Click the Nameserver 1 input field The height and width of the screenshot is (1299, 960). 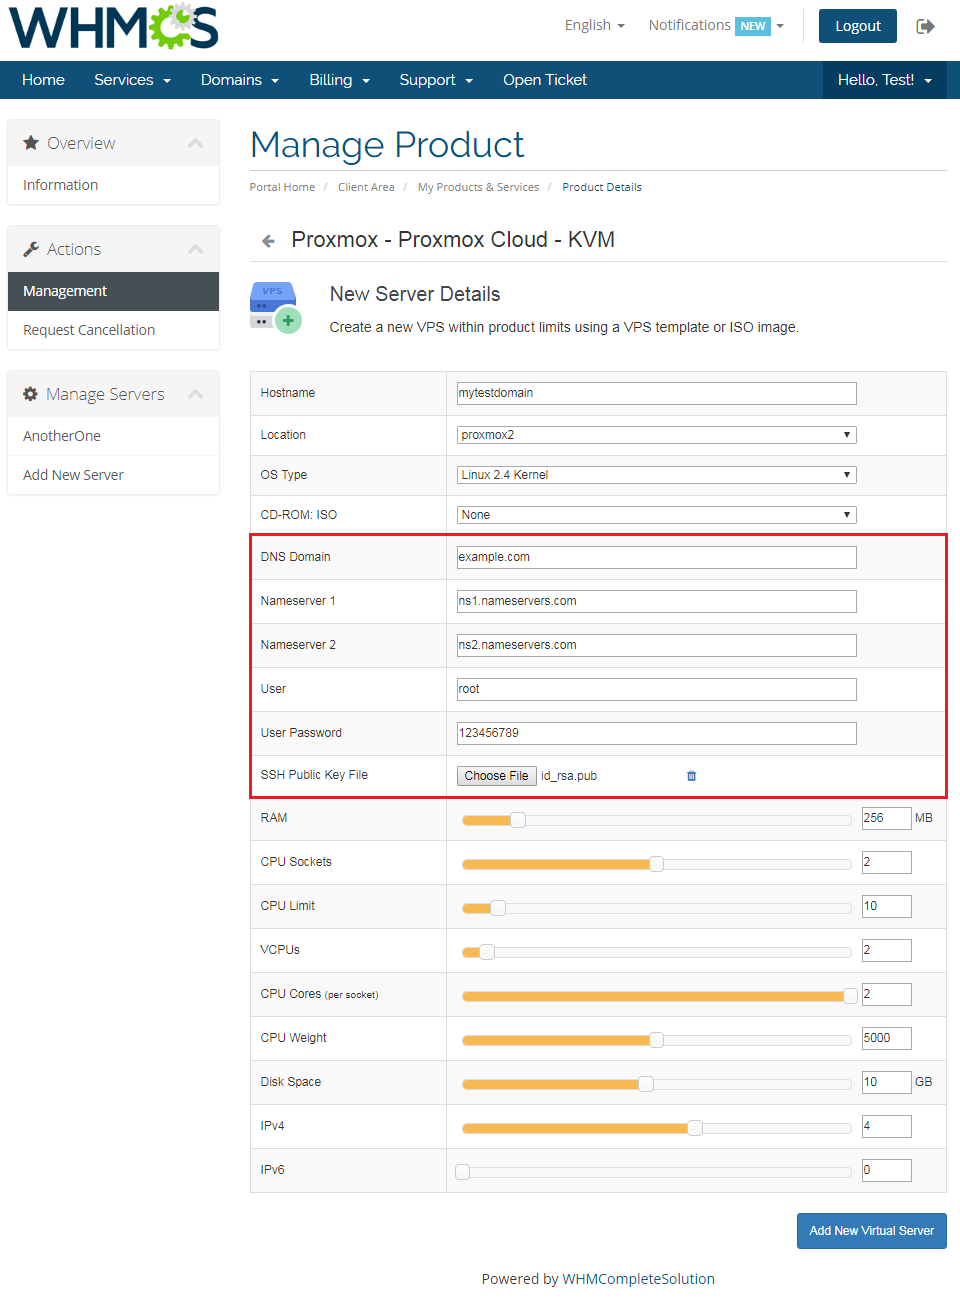[x=656, y=601]
